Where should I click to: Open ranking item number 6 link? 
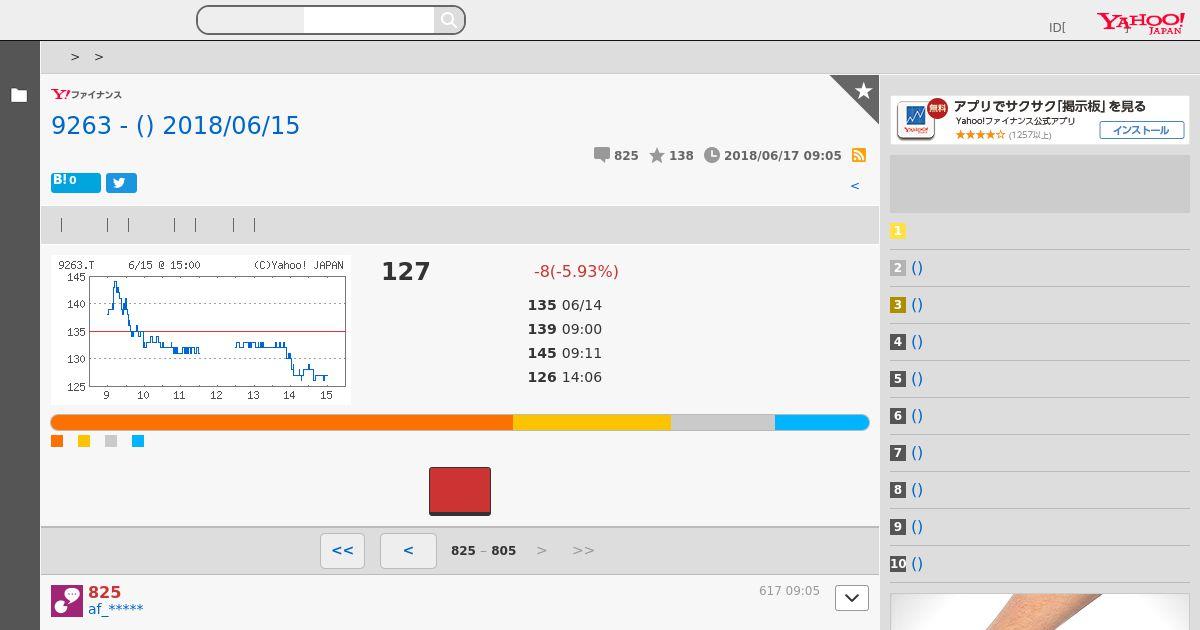[x=917, y=416]
